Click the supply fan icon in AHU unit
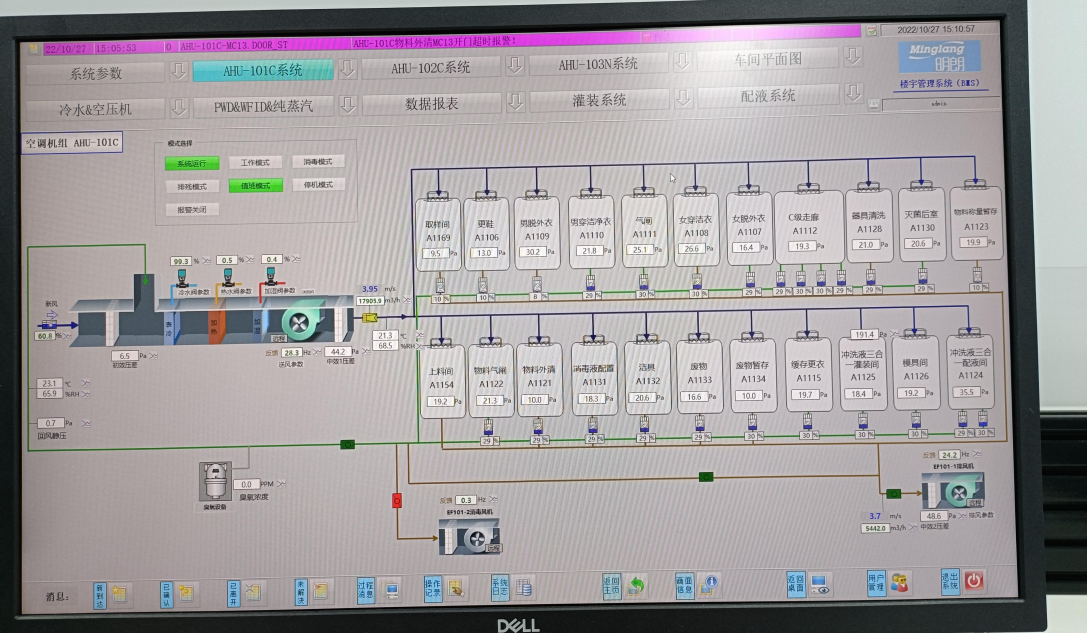1087x633 pixels. [x=299, y=321]
